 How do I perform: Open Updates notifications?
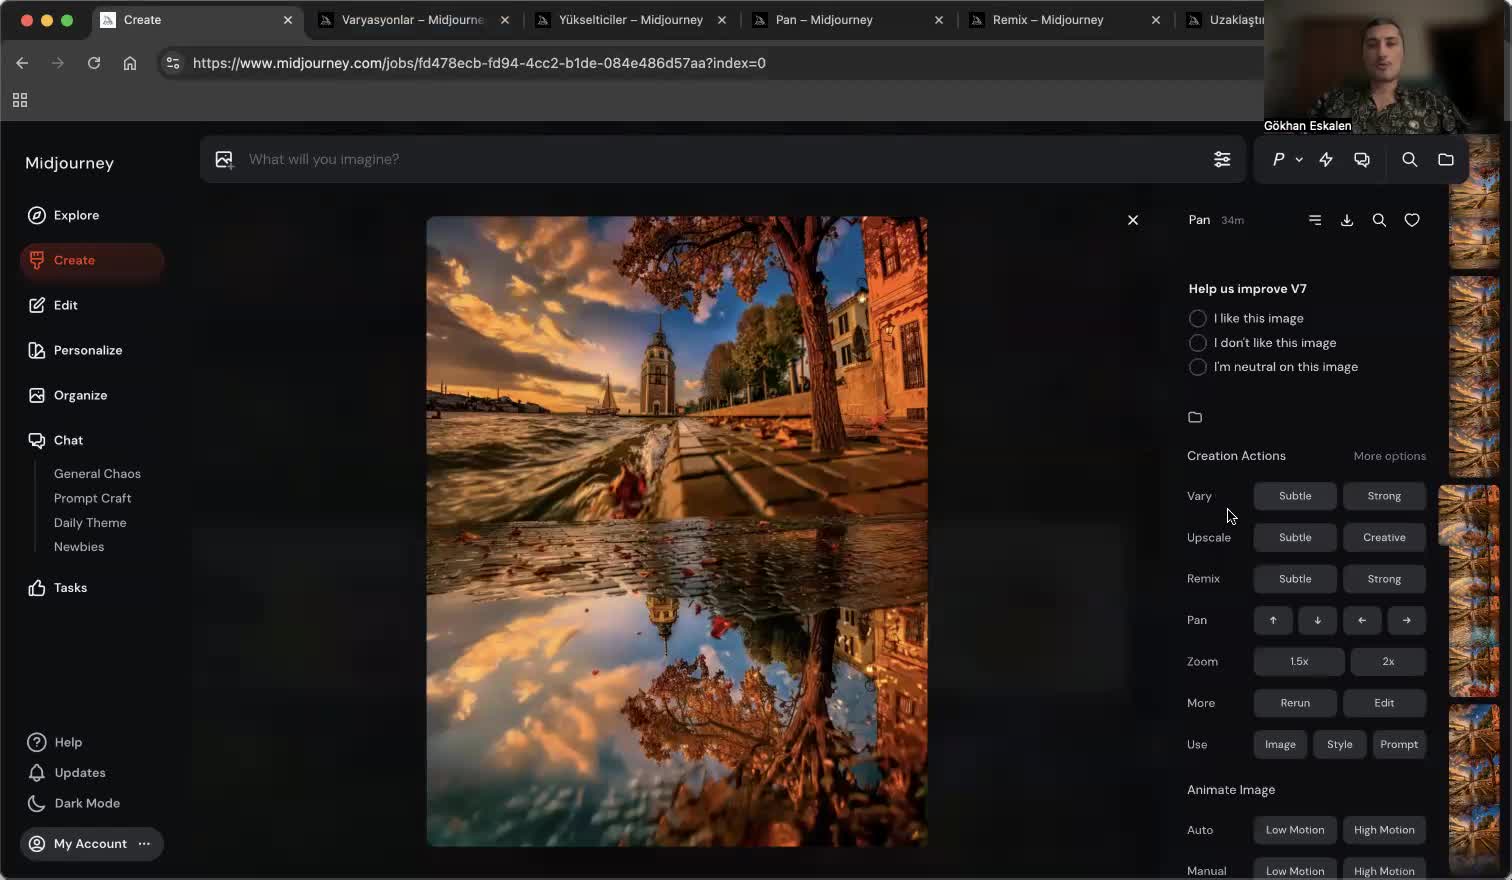[66, 773]
